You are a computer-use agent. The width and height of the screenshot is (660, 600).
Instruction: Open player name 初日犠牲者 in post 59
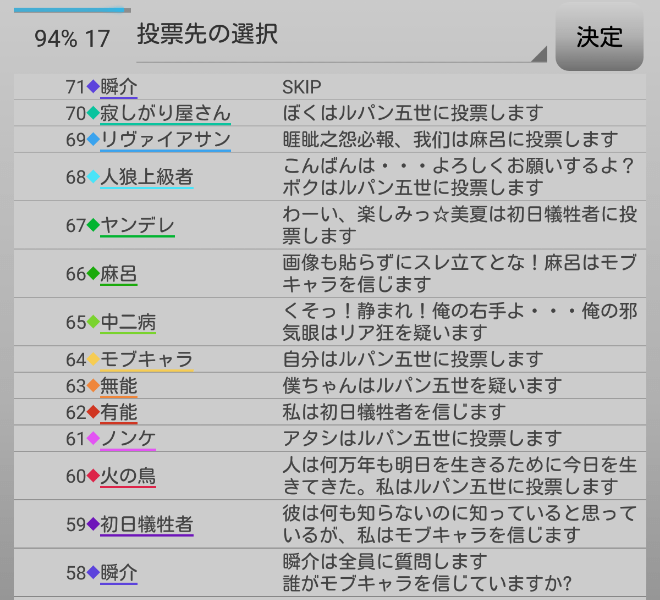(147, 524)
